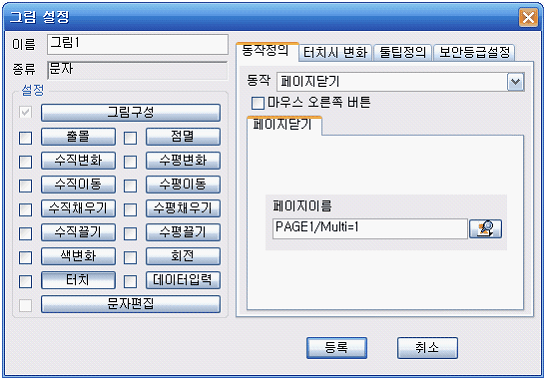Tick the 수직이동 checkbox
The image size is (546, 380).
(25, 186)
